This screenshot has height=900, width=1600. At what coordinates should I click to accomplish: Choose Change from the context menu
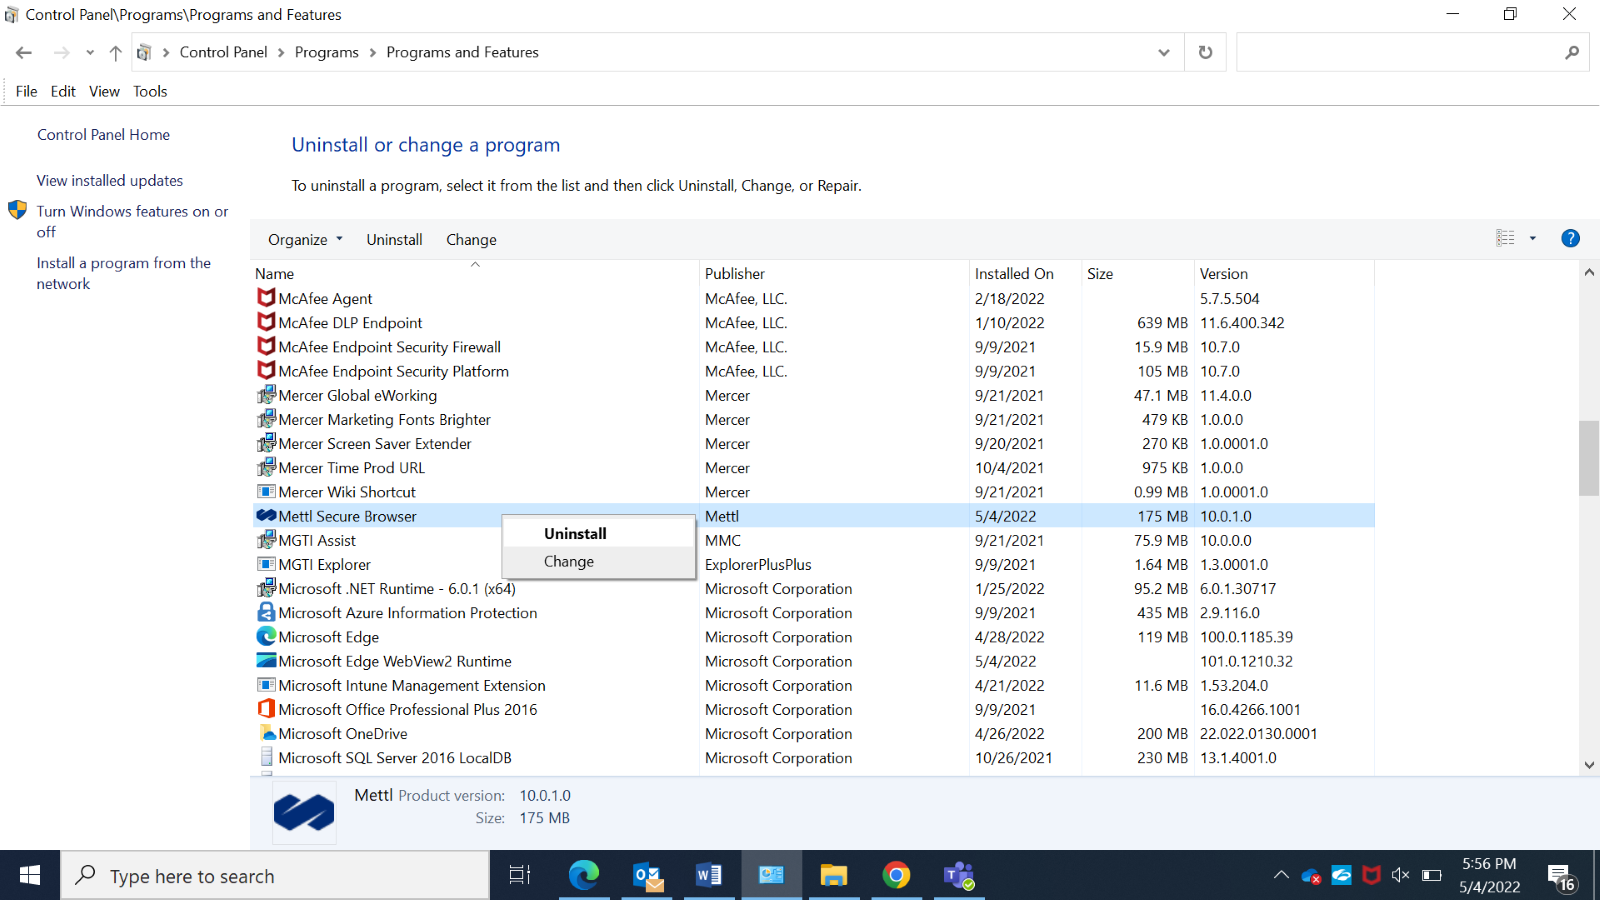(598, 561)
